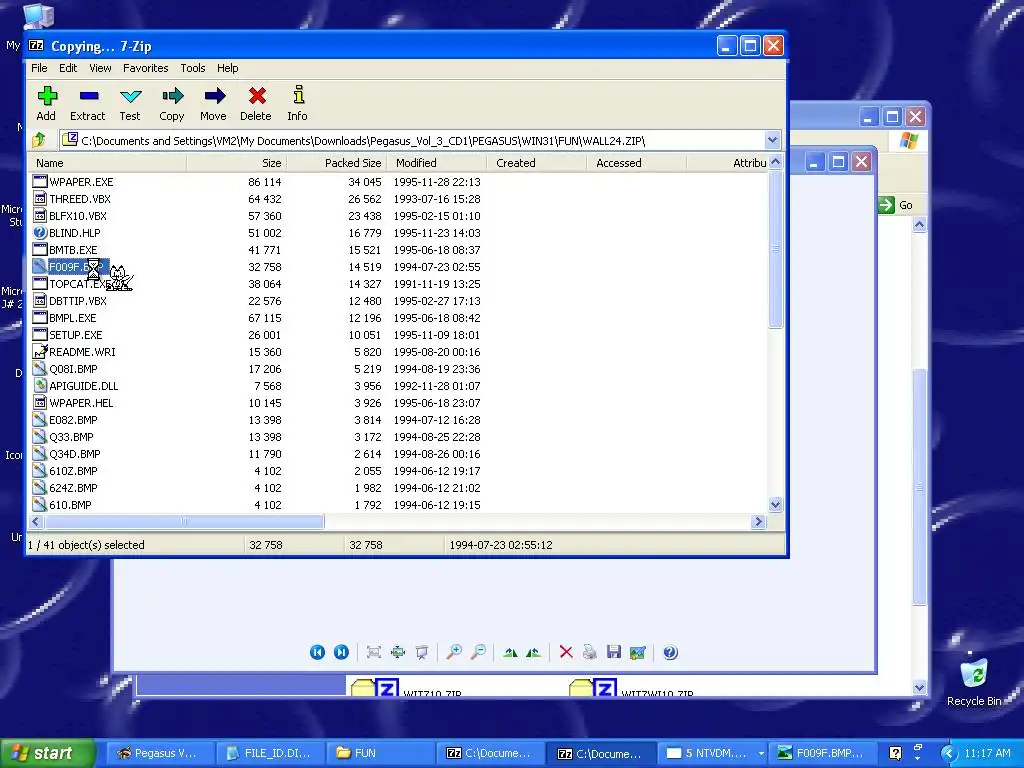
Task: Click Best Fit in the picture viewer
Action: [374, 652]
